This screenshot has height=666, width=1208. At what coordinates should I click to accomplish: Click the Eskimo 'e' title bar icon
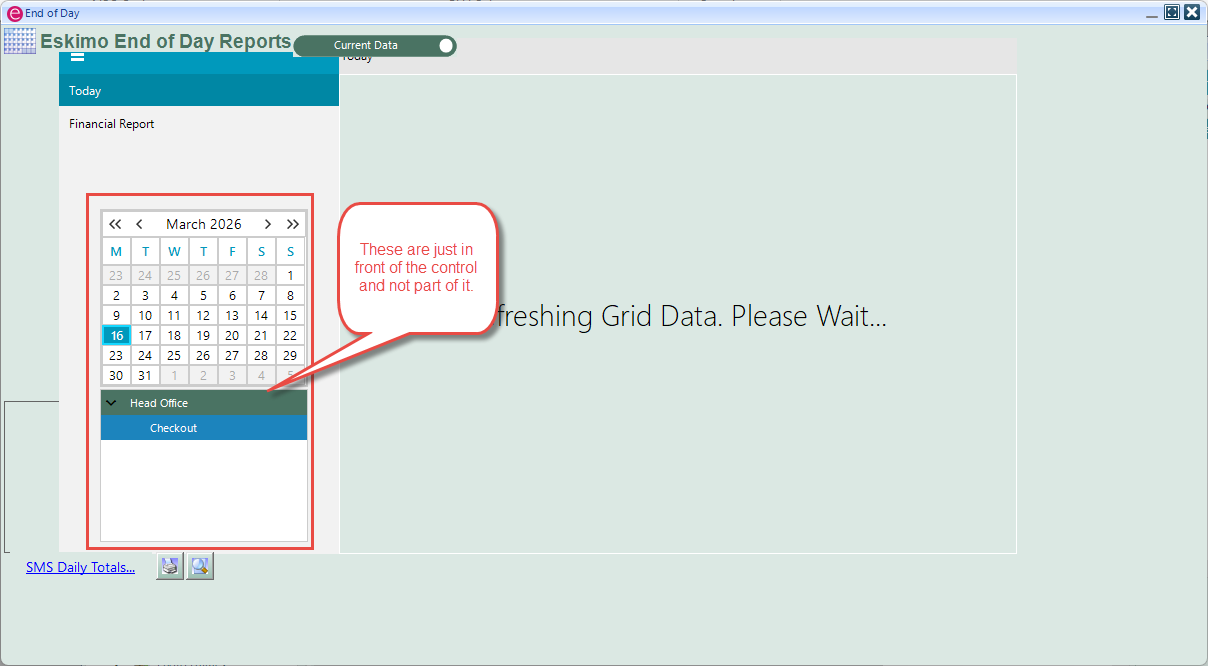click(14, 13)
